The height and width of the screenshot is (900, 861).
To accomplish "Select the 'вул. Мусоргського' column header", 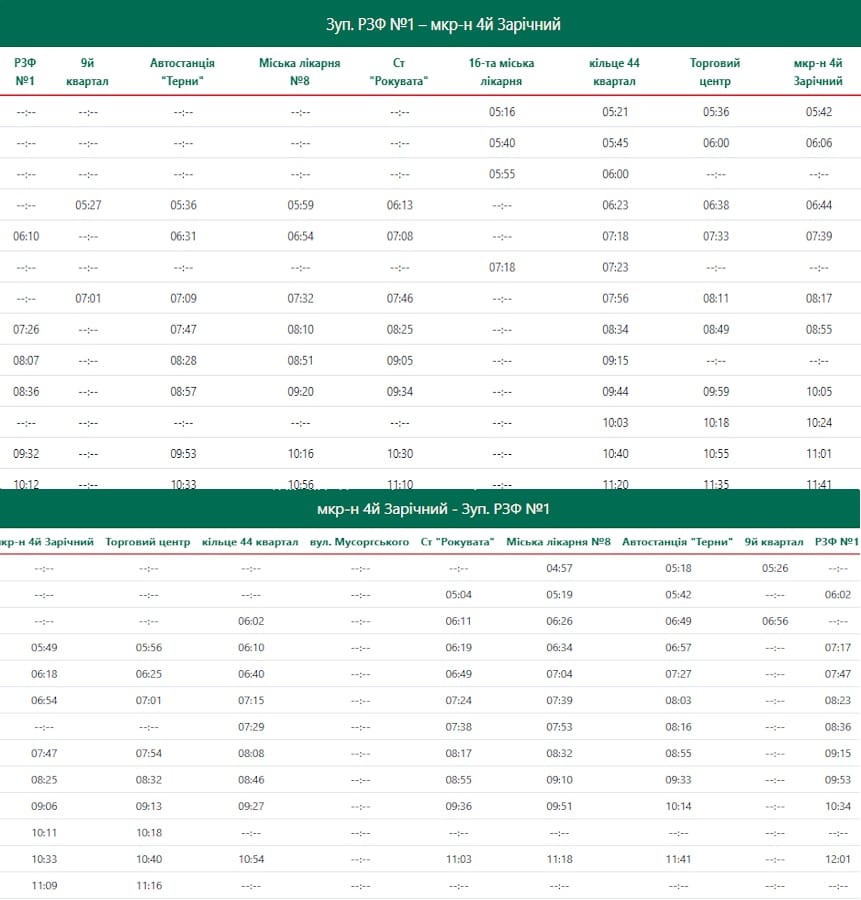I will 360,542.
